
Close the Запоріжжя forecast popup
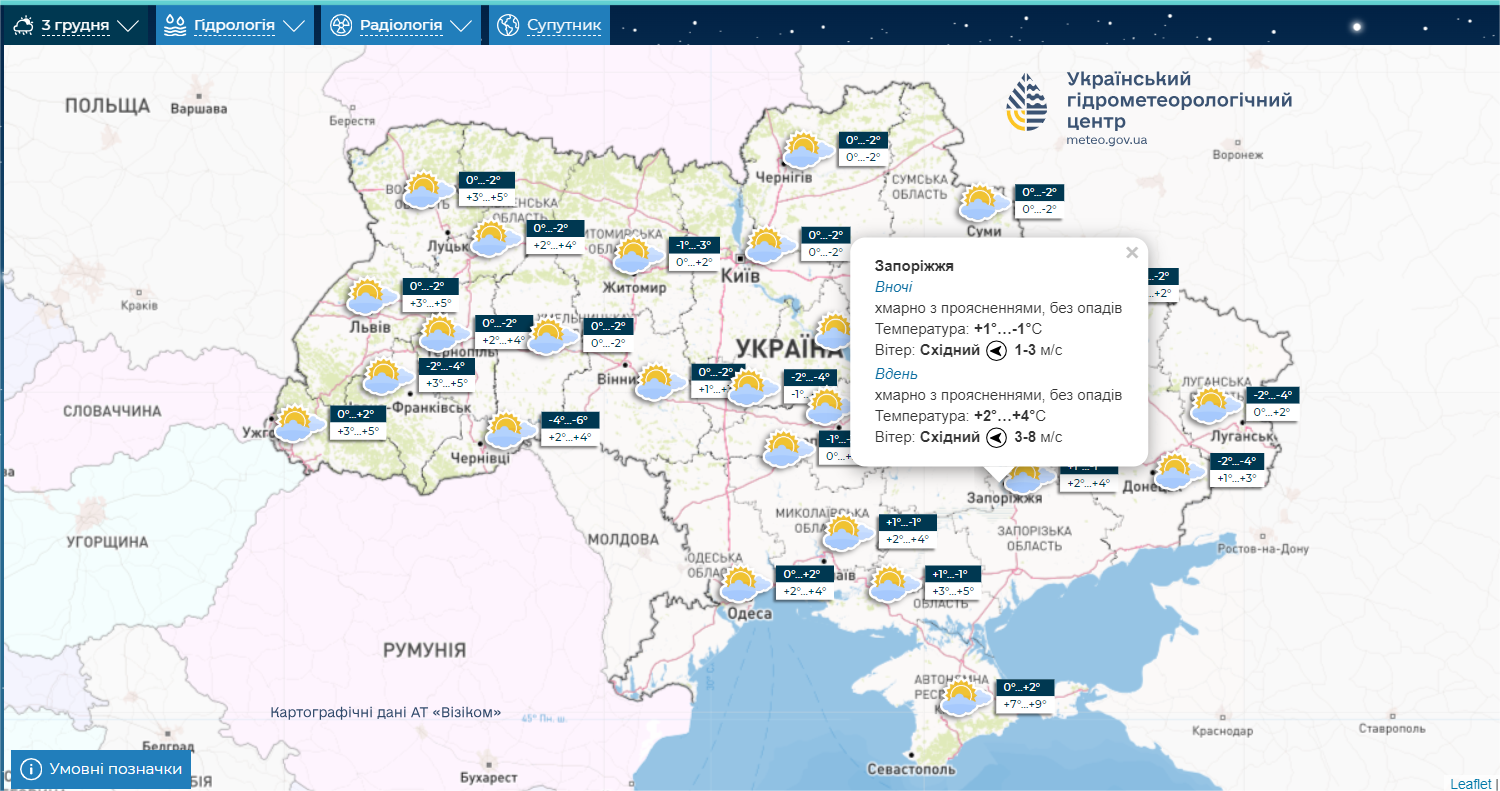[x=1132, y=253]
